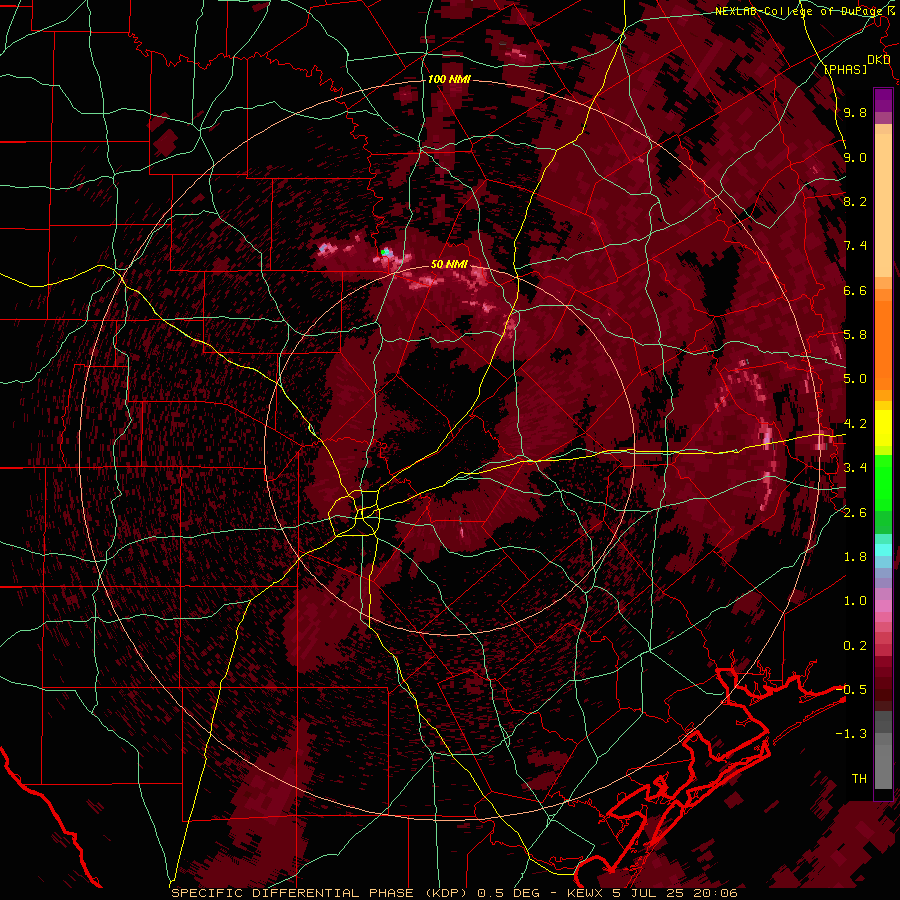Image resolution: width=900 pixels, height=900 pixels.
Task: Click the "-0.5" scale value
Action: [851, 690]
